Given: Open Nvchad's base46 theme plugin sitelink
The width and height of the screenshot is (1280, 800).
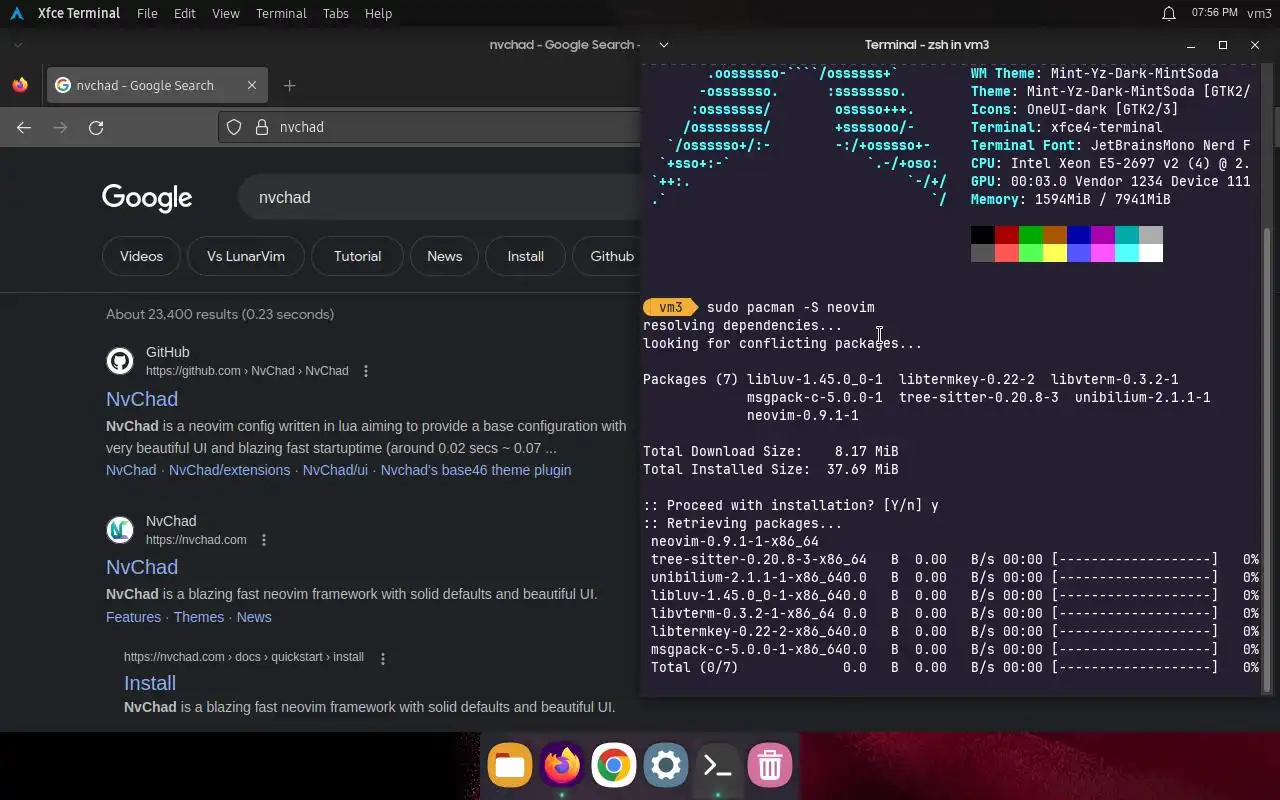Looking at the screenshot, I should click(476, 470).
